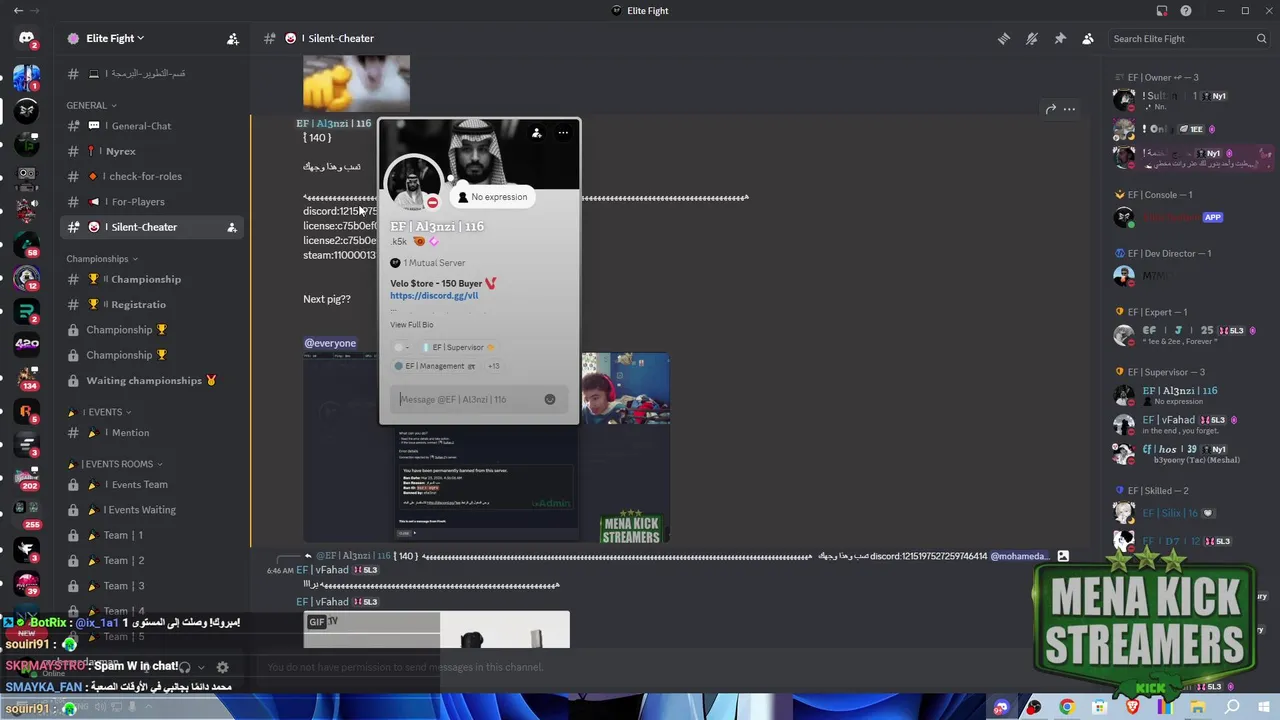Click 1 Mutual Server in popup
The image size is (1280, 720).
428,263
